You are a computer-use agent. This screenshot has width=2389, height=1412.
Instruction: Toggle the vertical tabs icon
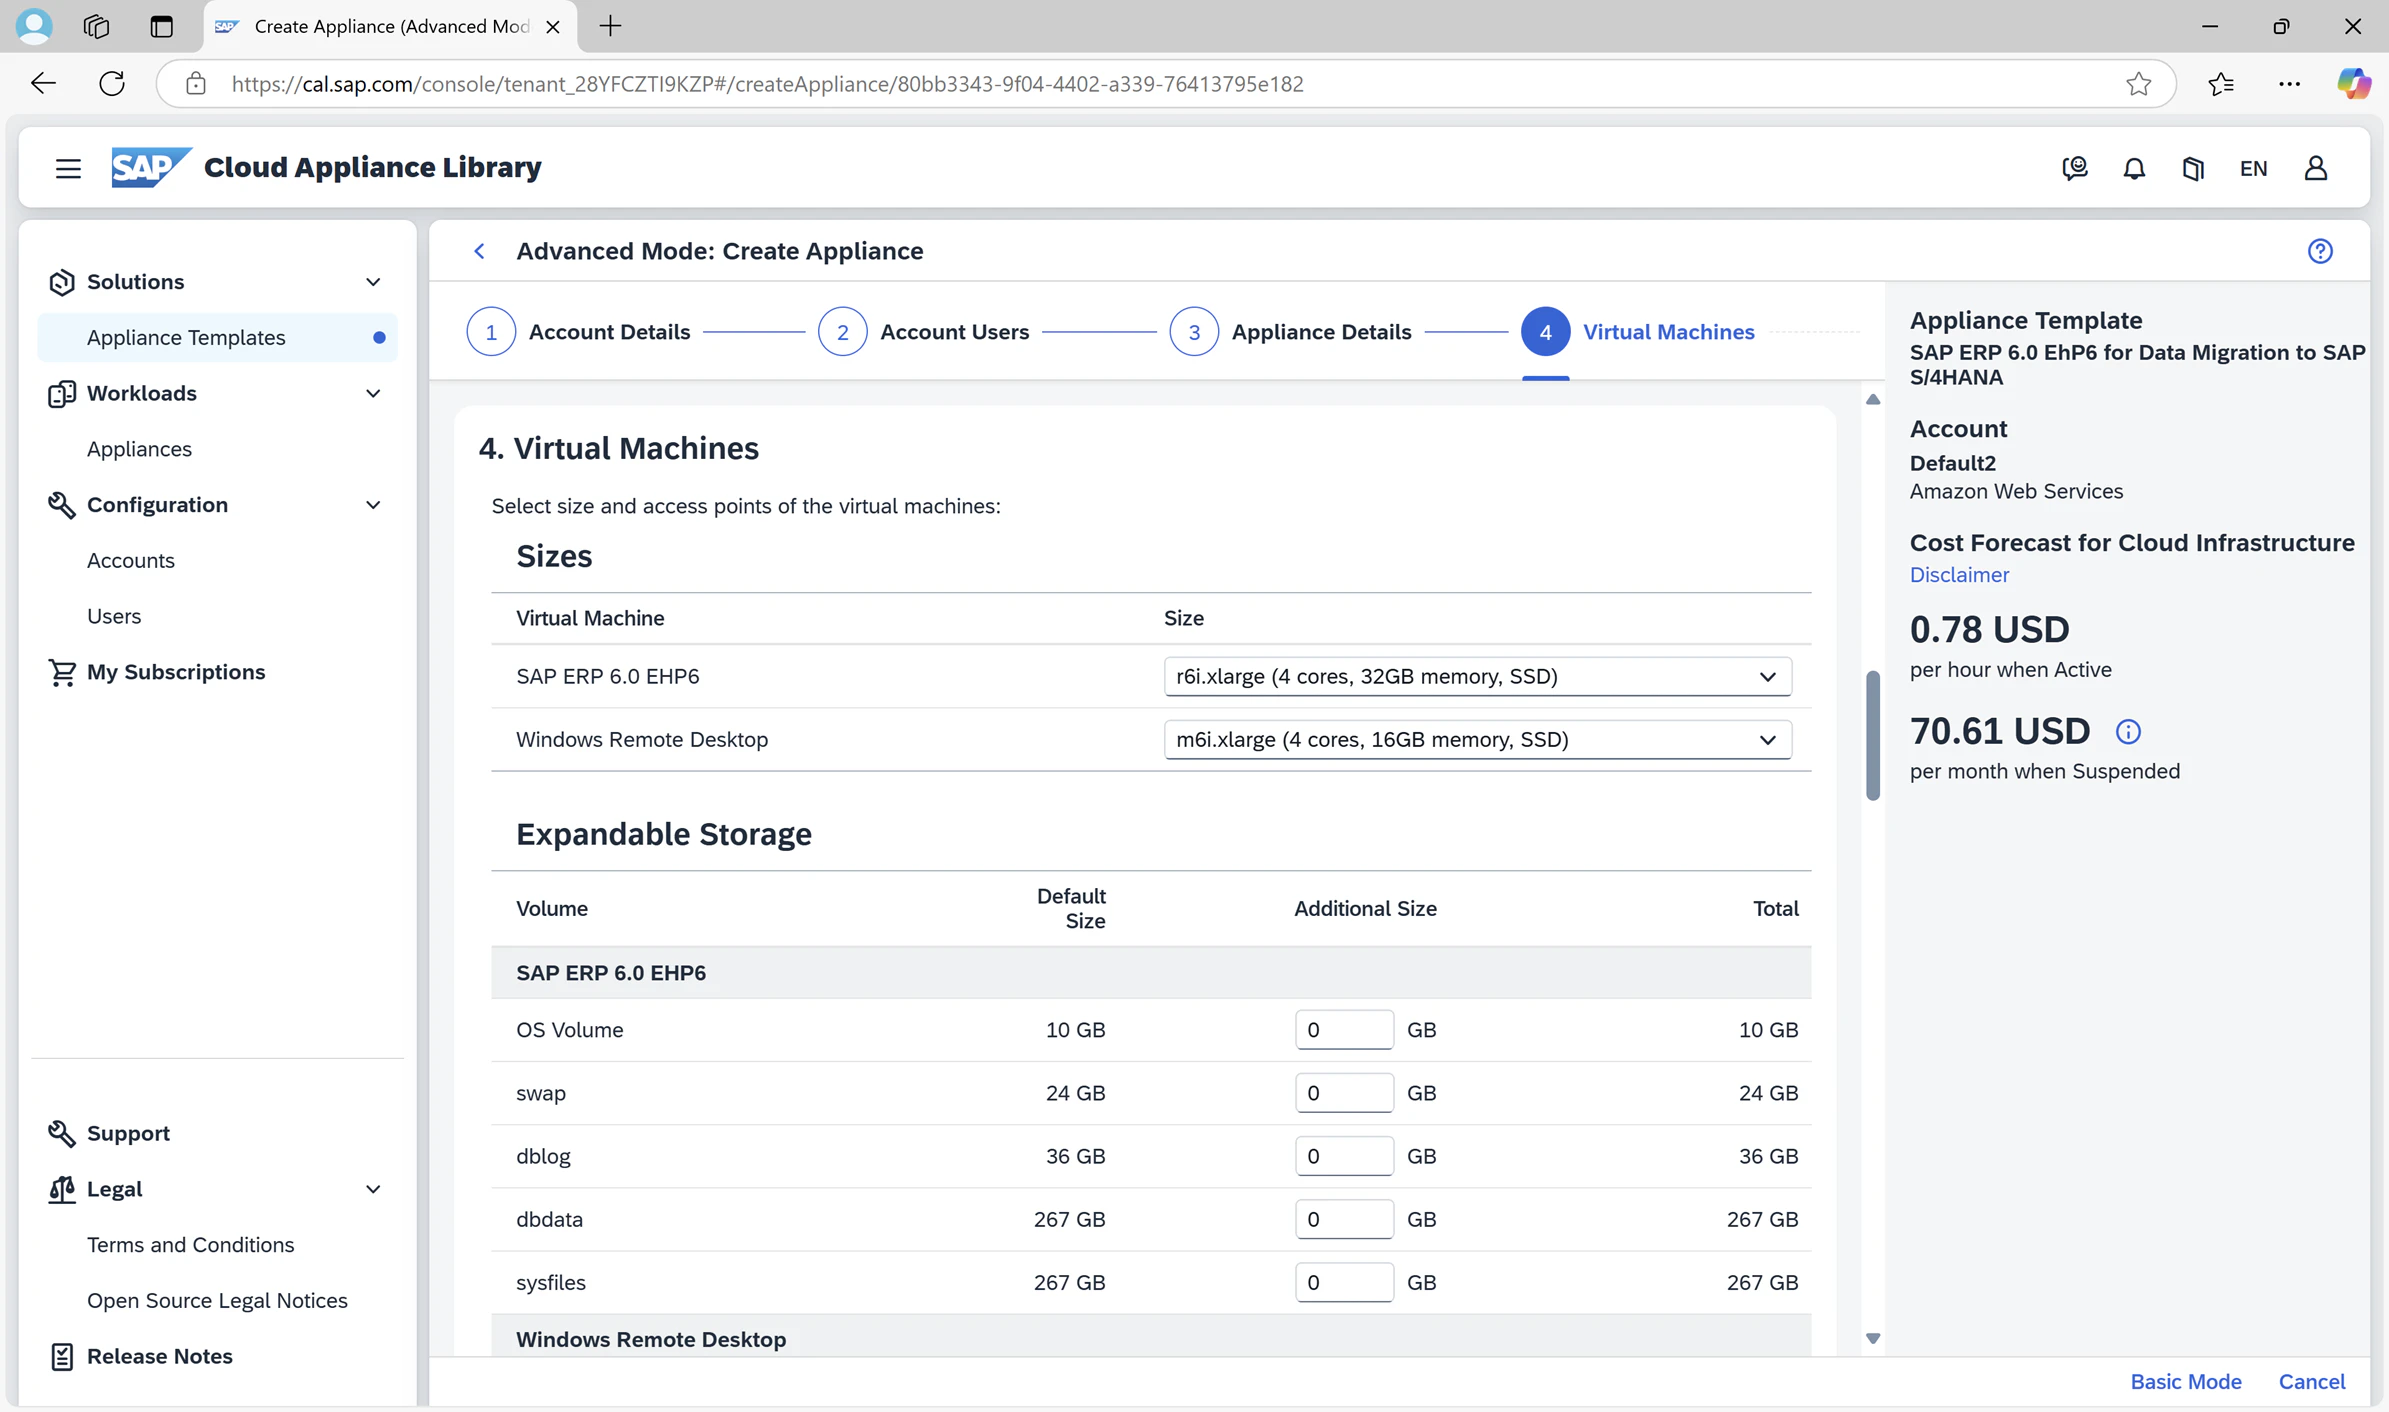[161, 26]
